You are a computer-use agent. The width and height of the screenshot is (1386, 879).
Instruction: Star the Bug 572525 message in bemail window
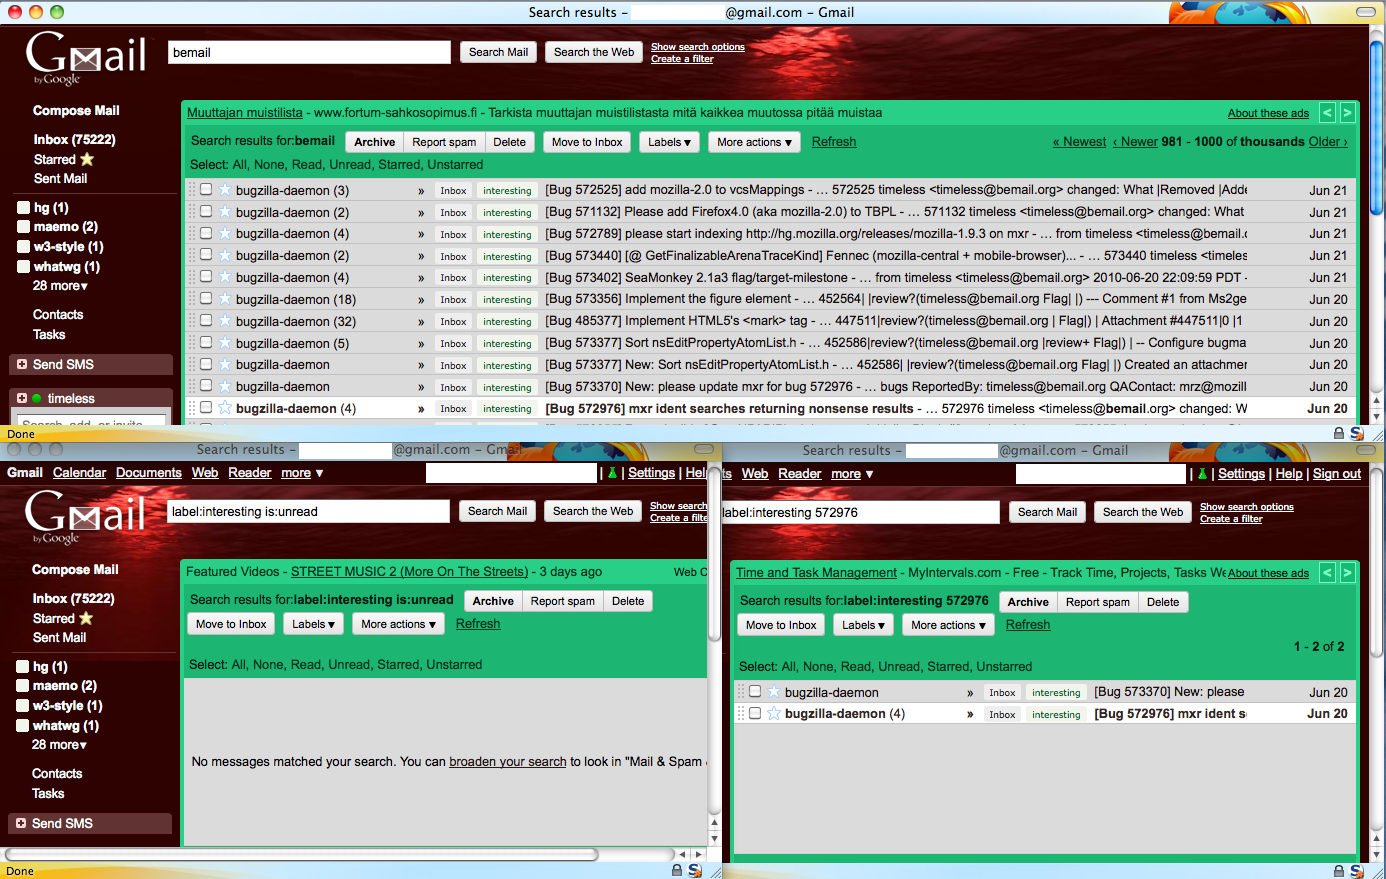(225, 190)
